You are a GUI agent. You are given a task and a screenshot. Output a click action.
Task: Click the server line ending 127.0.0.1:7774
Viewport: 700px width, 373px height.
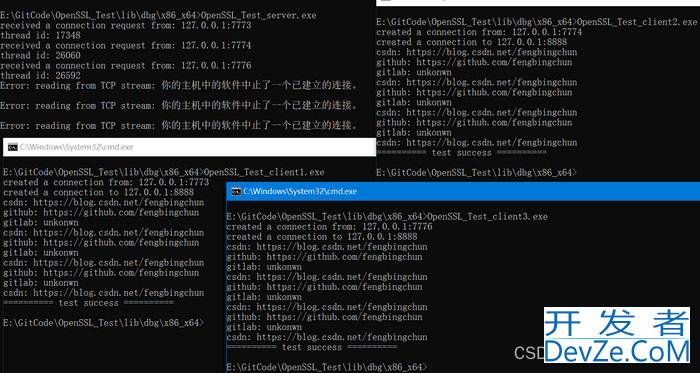point(125,46)
